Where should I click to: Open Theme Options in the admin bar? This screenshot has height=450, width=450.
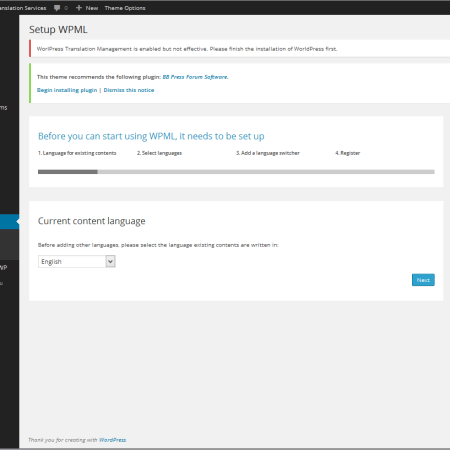(x=125, y=8)
